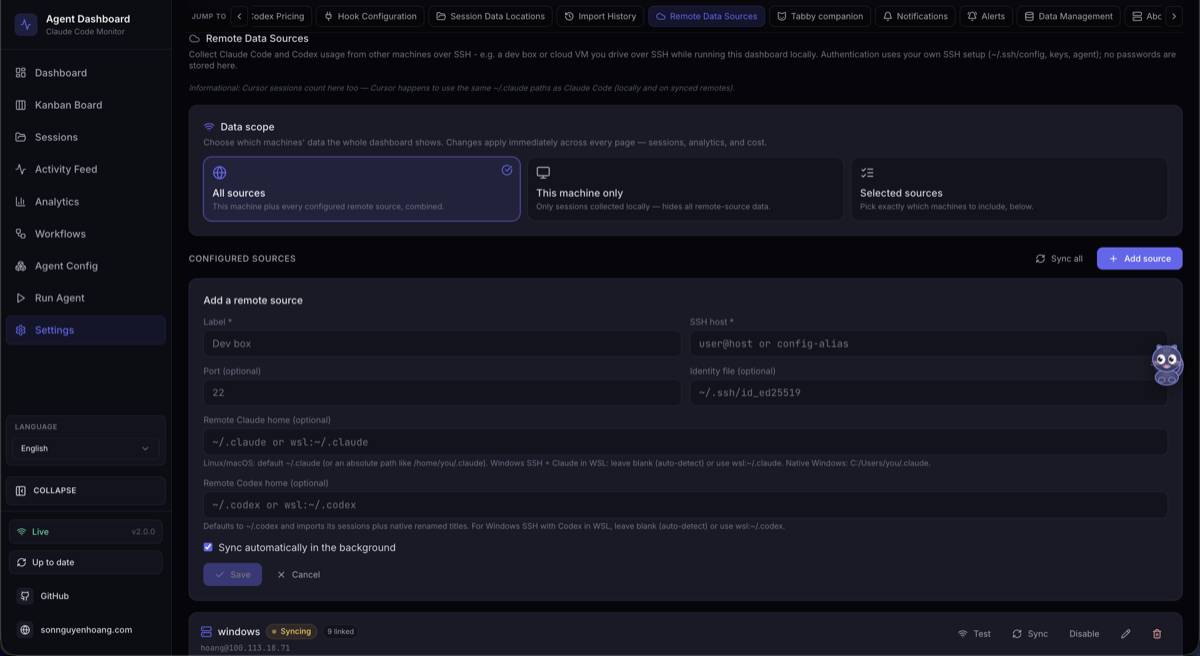Choose Selected sources data scope
Image resolution: width=1200 pixels, height=656 pixels.
pos(1009,189)
